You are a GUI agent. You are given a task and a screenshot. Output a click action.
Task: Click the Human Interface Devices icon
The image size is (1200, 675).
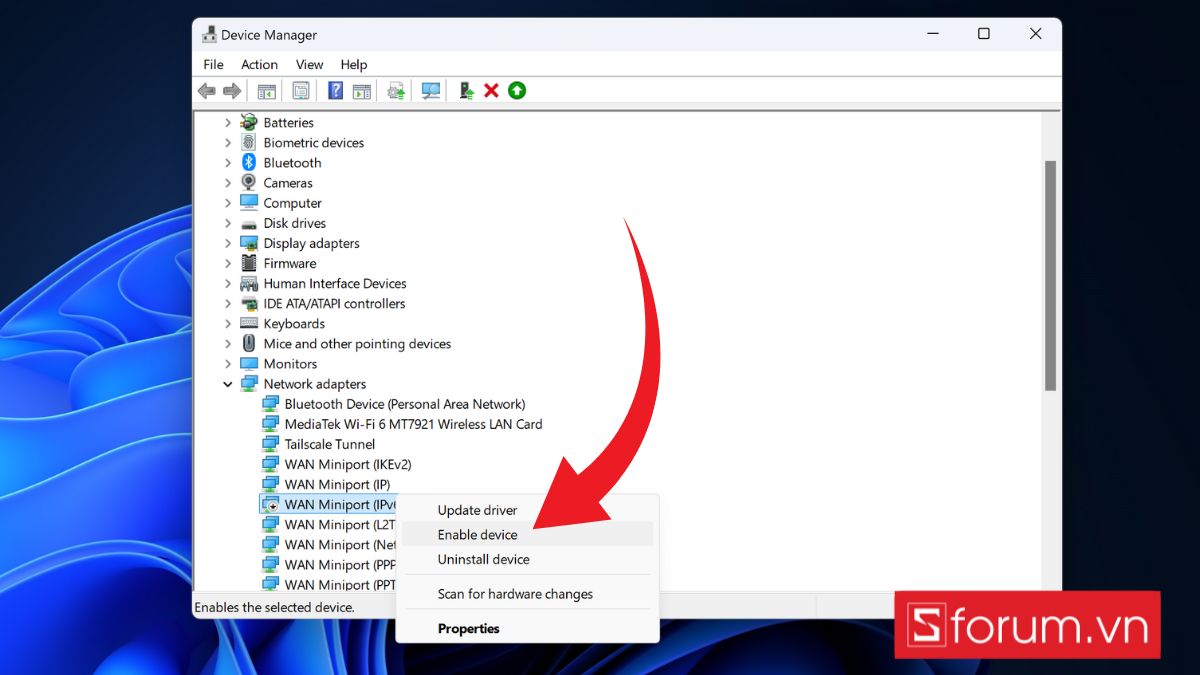pos(249,284)
